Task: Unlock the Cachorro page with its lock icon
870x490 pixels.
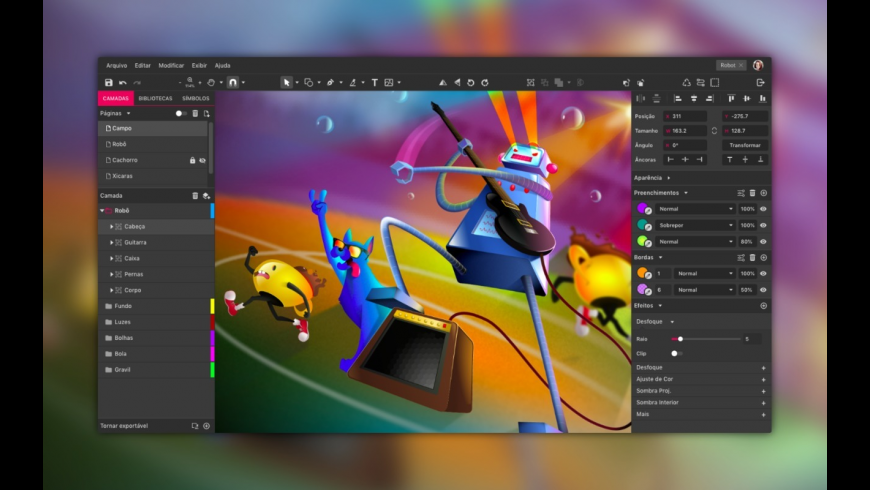Action: tap(193, 160)
